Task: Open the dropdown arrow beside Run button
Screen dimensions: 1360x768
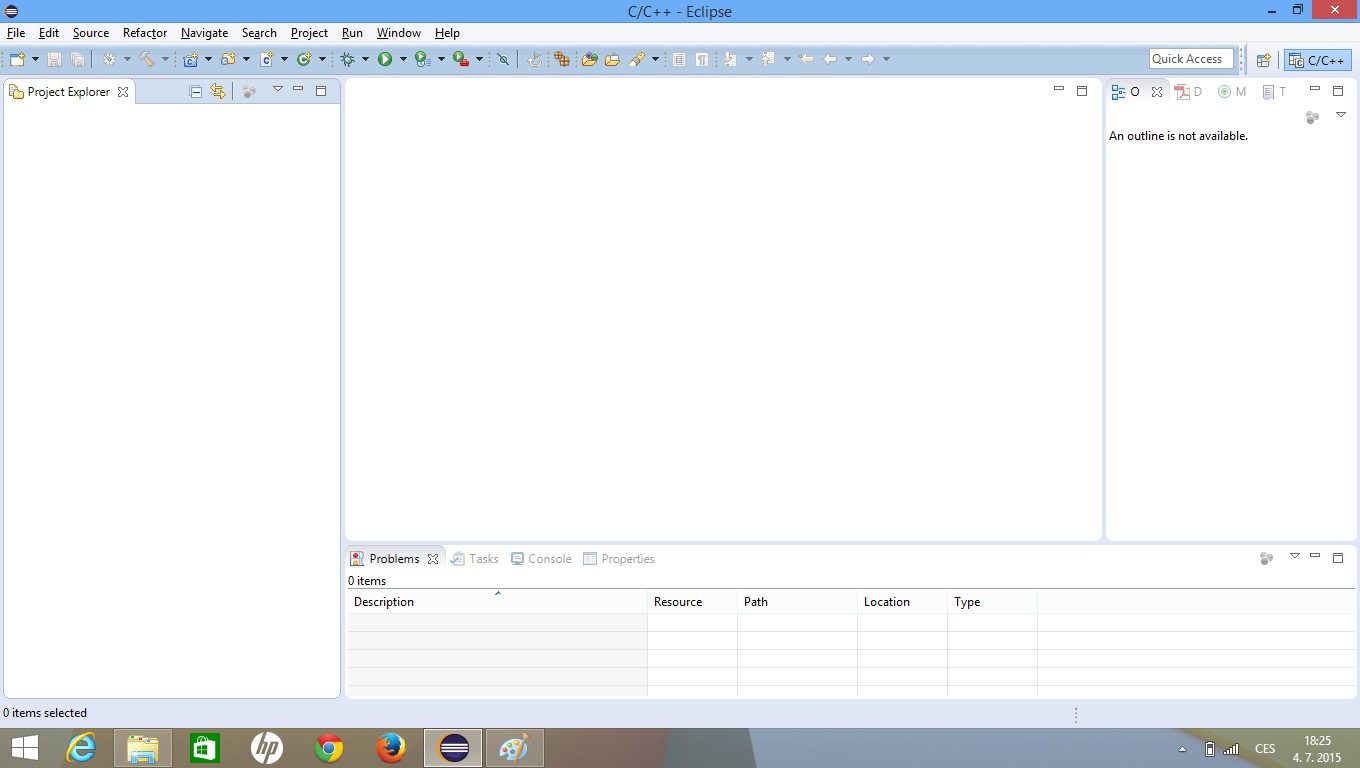Action: [x=403, y=60]
